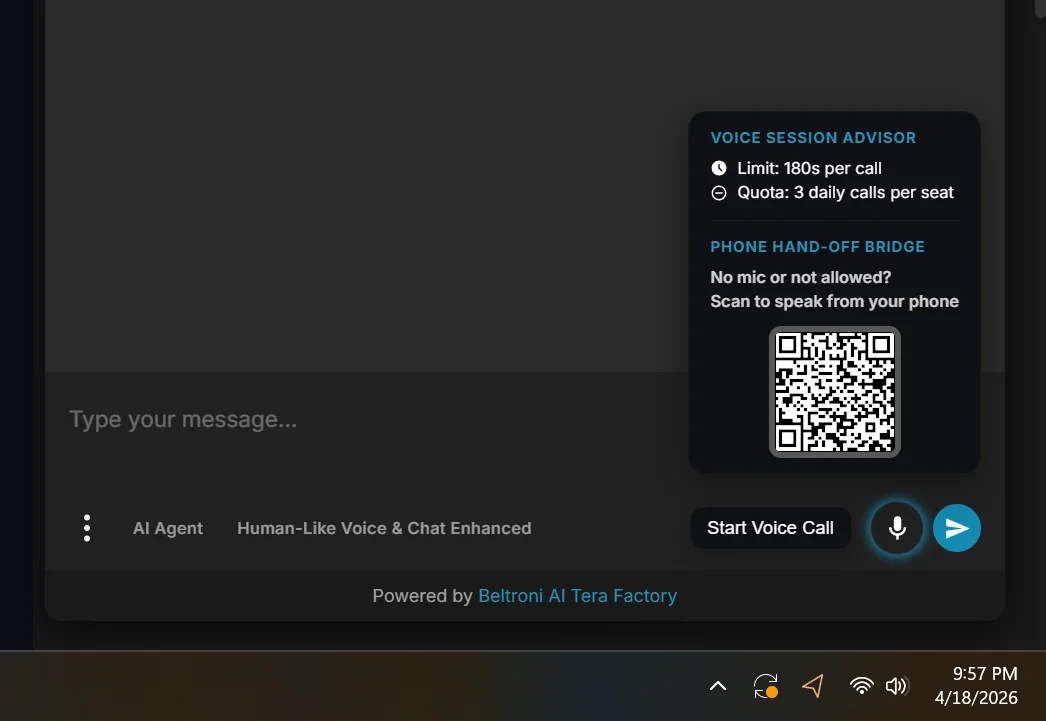Select the AI Agent label
The image size is (1046, 721).
[x=168, y=528]
